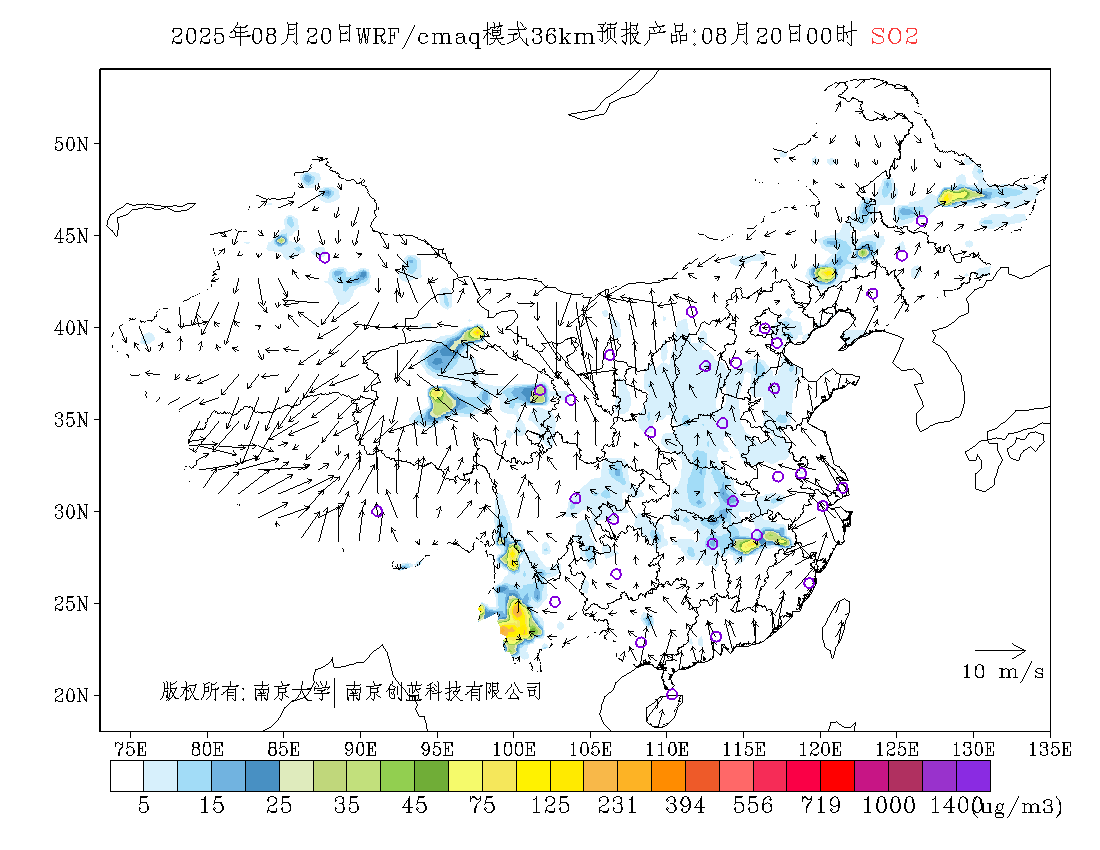Click legend value 75
The height and width of the screenshot is (850, 1100).
point(482,805)
